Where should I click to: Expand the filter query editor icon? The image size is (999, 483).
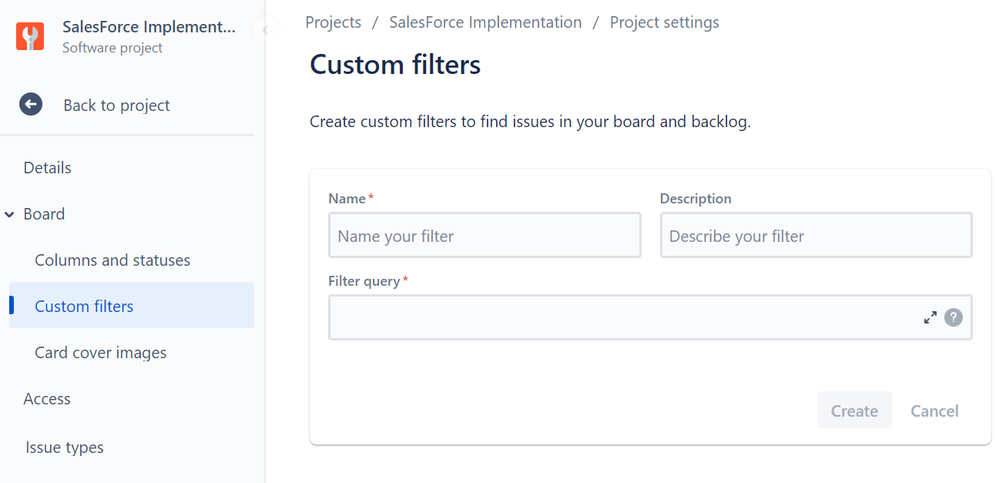tap(930, 317)
